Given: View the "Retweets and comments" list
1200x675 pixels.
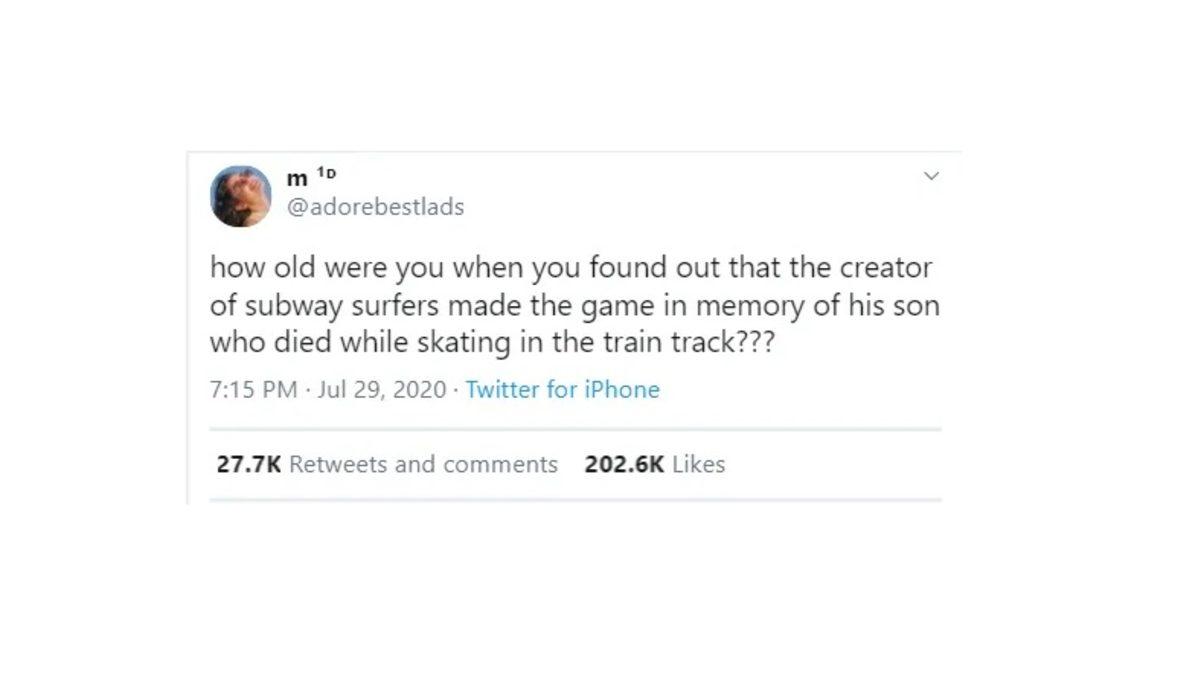Looking at the screenshot, I should click(423, 464).
